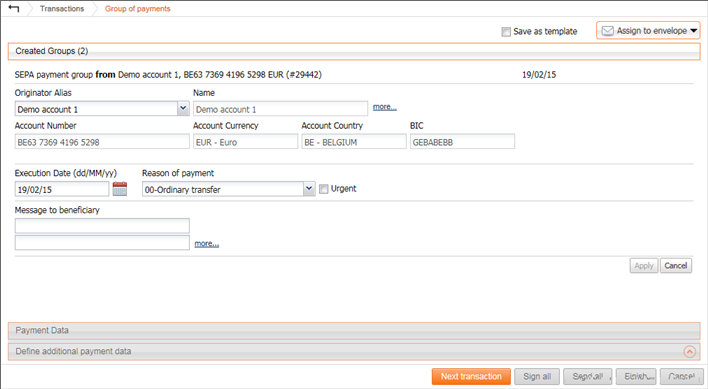
Task: Focus the first Message to beneficiary field
Action: point(102,226)
